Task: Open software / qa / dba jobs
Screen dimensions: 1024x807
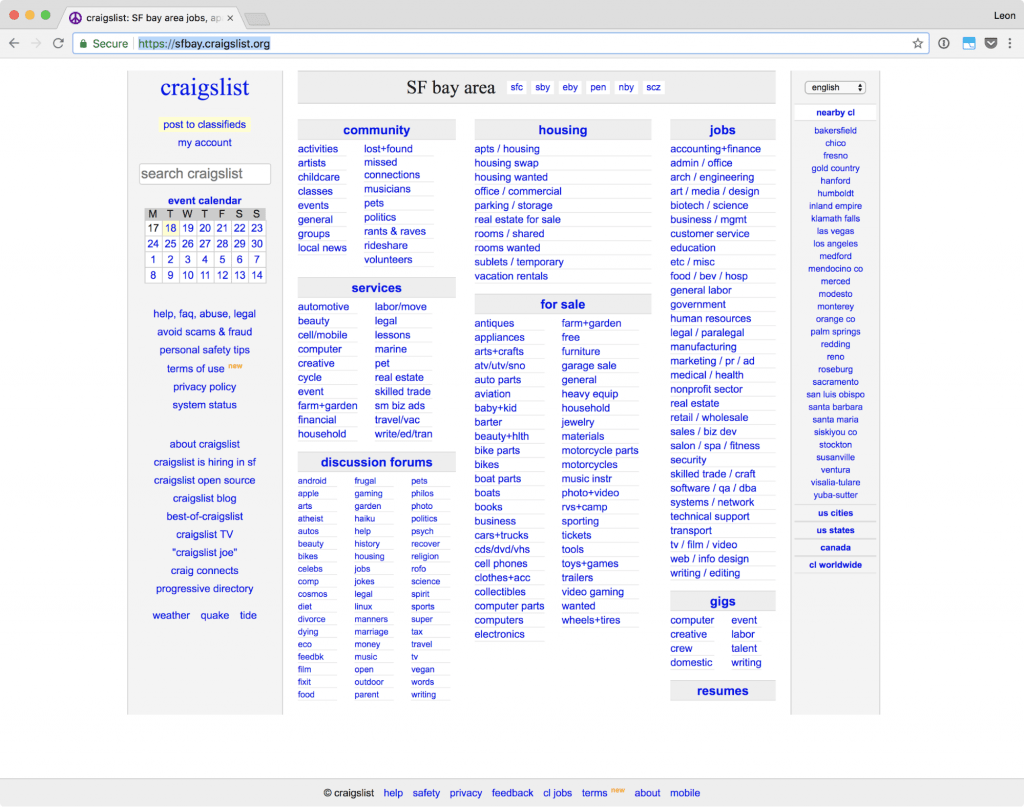Action: 713,488
